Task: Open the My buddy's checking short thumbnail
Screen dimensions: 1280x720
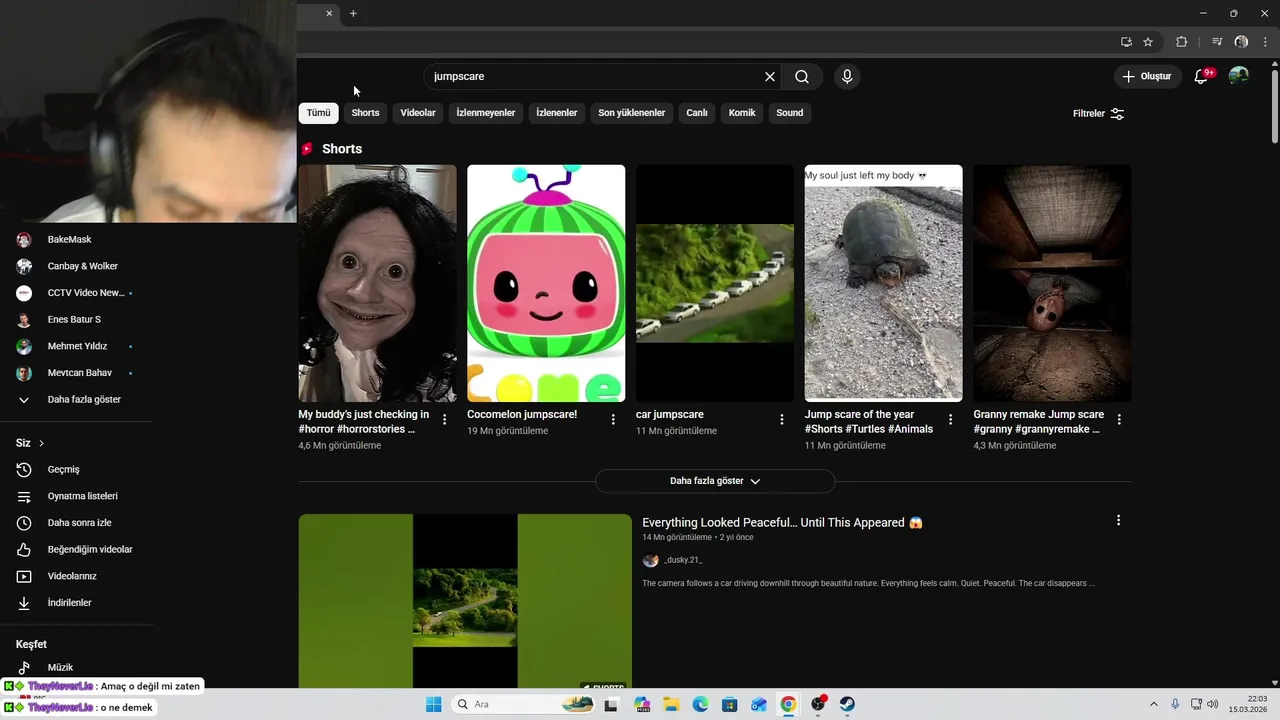Action: tap(377, 283)
